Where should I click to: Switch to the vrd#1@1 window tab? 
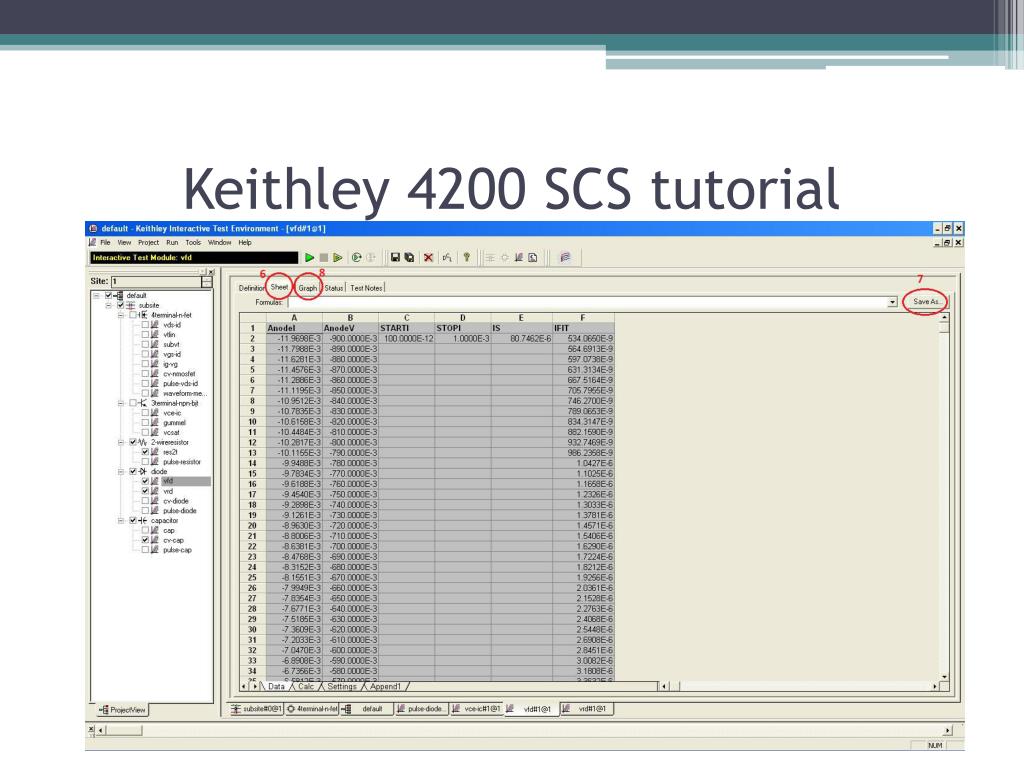click(586, 709)
